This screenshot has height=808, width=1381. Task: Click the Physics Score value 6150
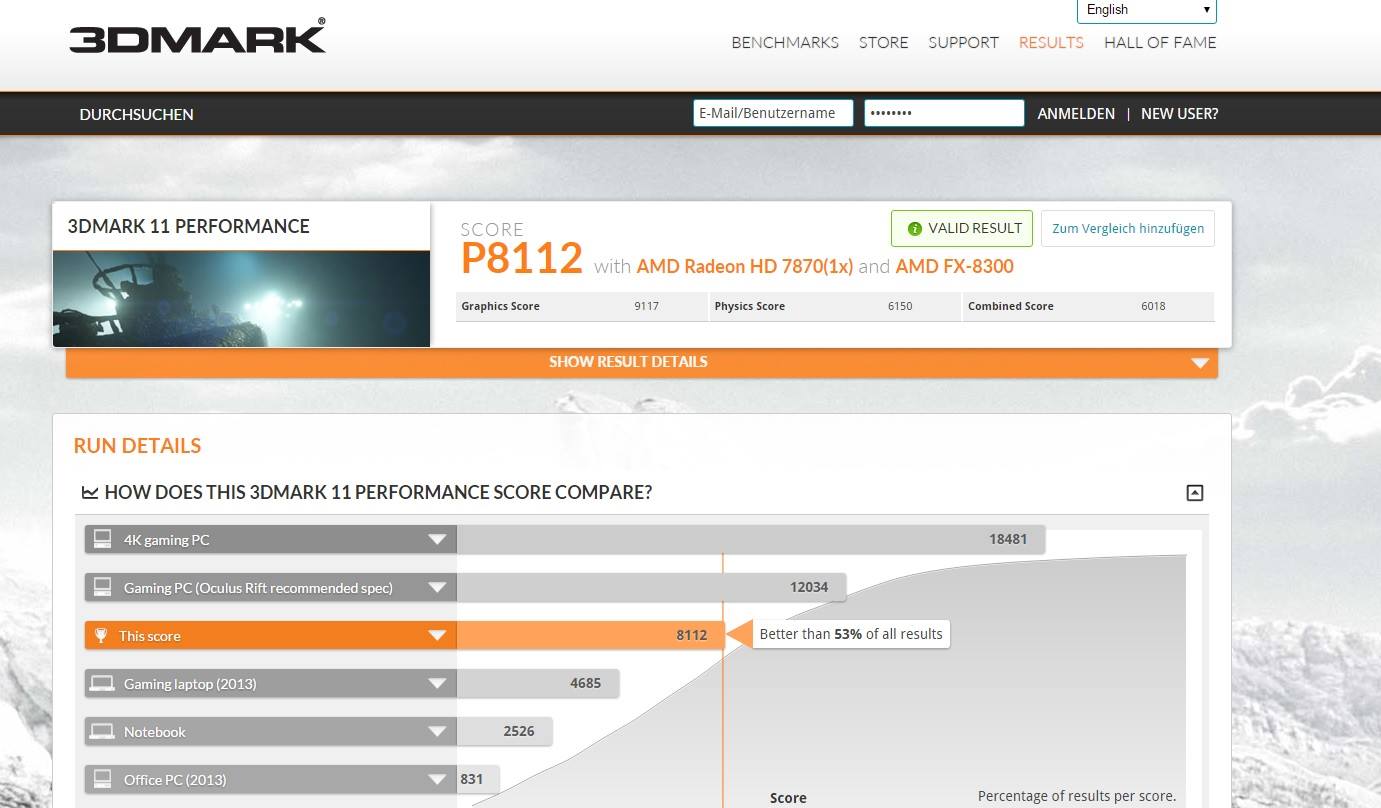tap(900, 306)
